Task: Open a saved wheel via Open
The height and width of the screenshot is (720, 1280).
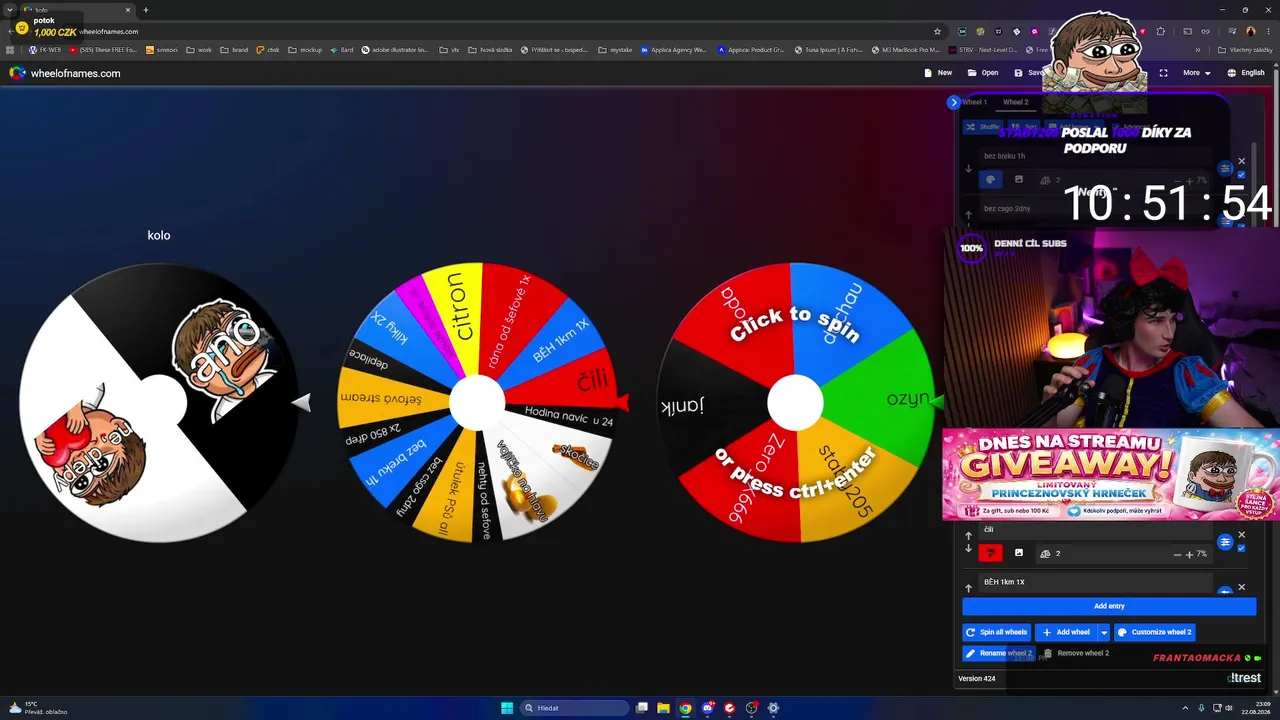Action: (x=983, y=73)
